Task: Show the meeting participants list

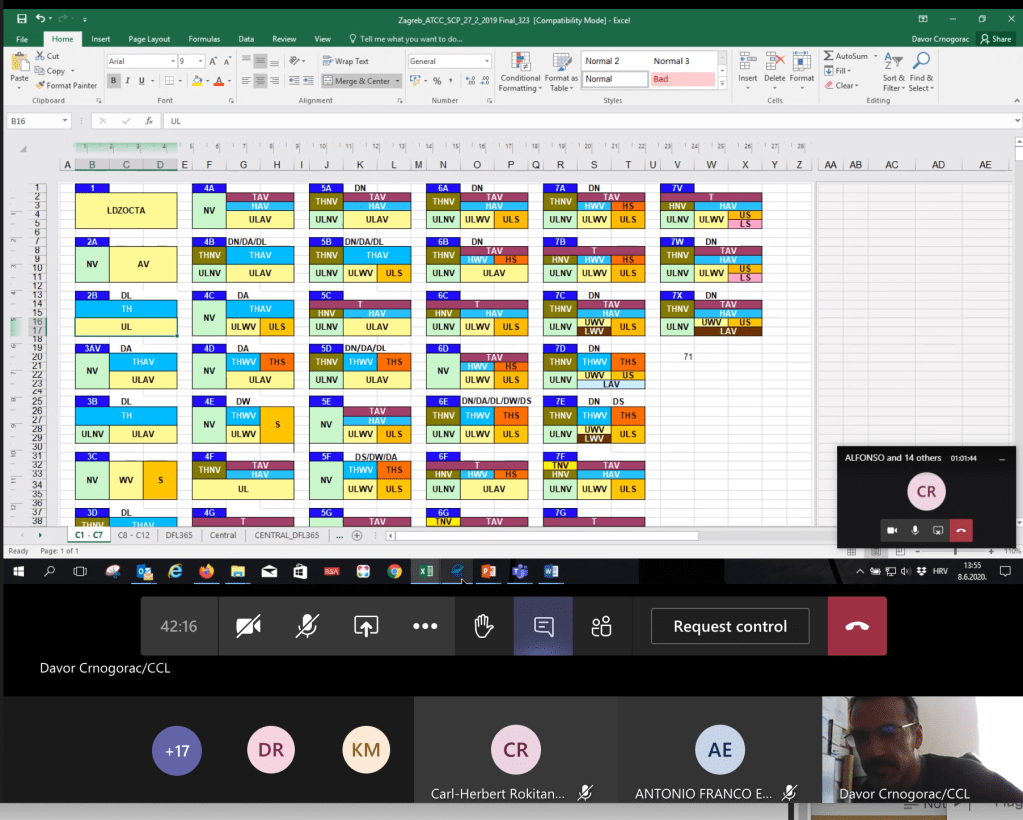Action: [x=601, y=626]
